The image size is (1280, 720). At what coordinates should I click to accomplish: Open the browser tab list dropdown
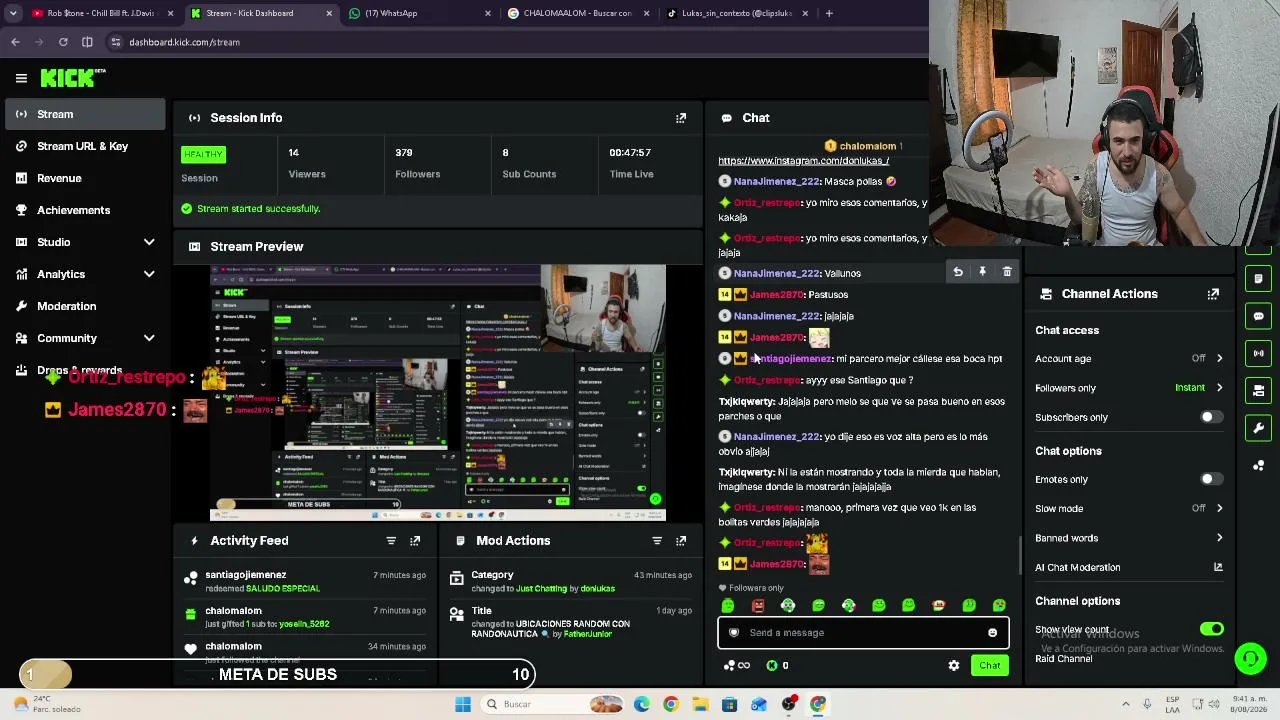(x=13, y=13)
